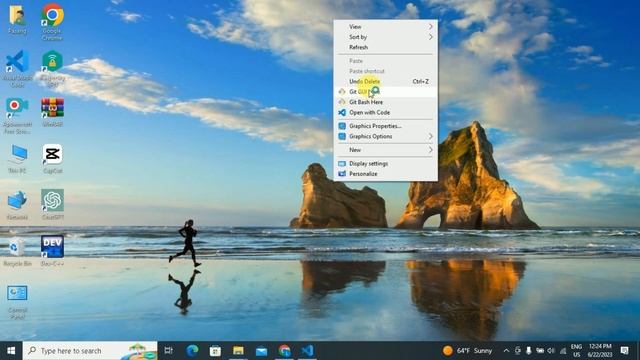640x360 pixels.
Task: Click the battery tray icon
Action: 540,351
